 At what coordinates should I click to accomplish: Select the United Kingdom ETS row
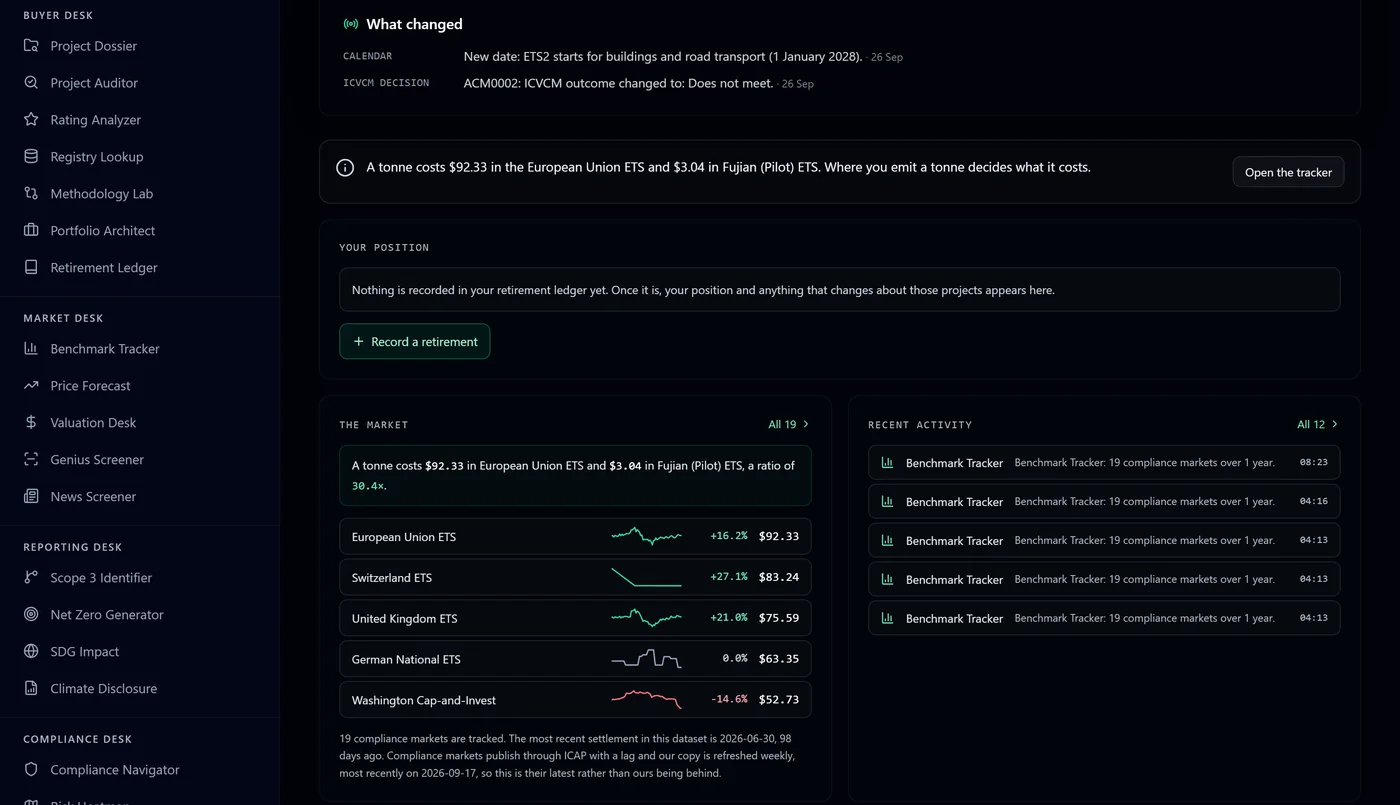pos(575,618)
